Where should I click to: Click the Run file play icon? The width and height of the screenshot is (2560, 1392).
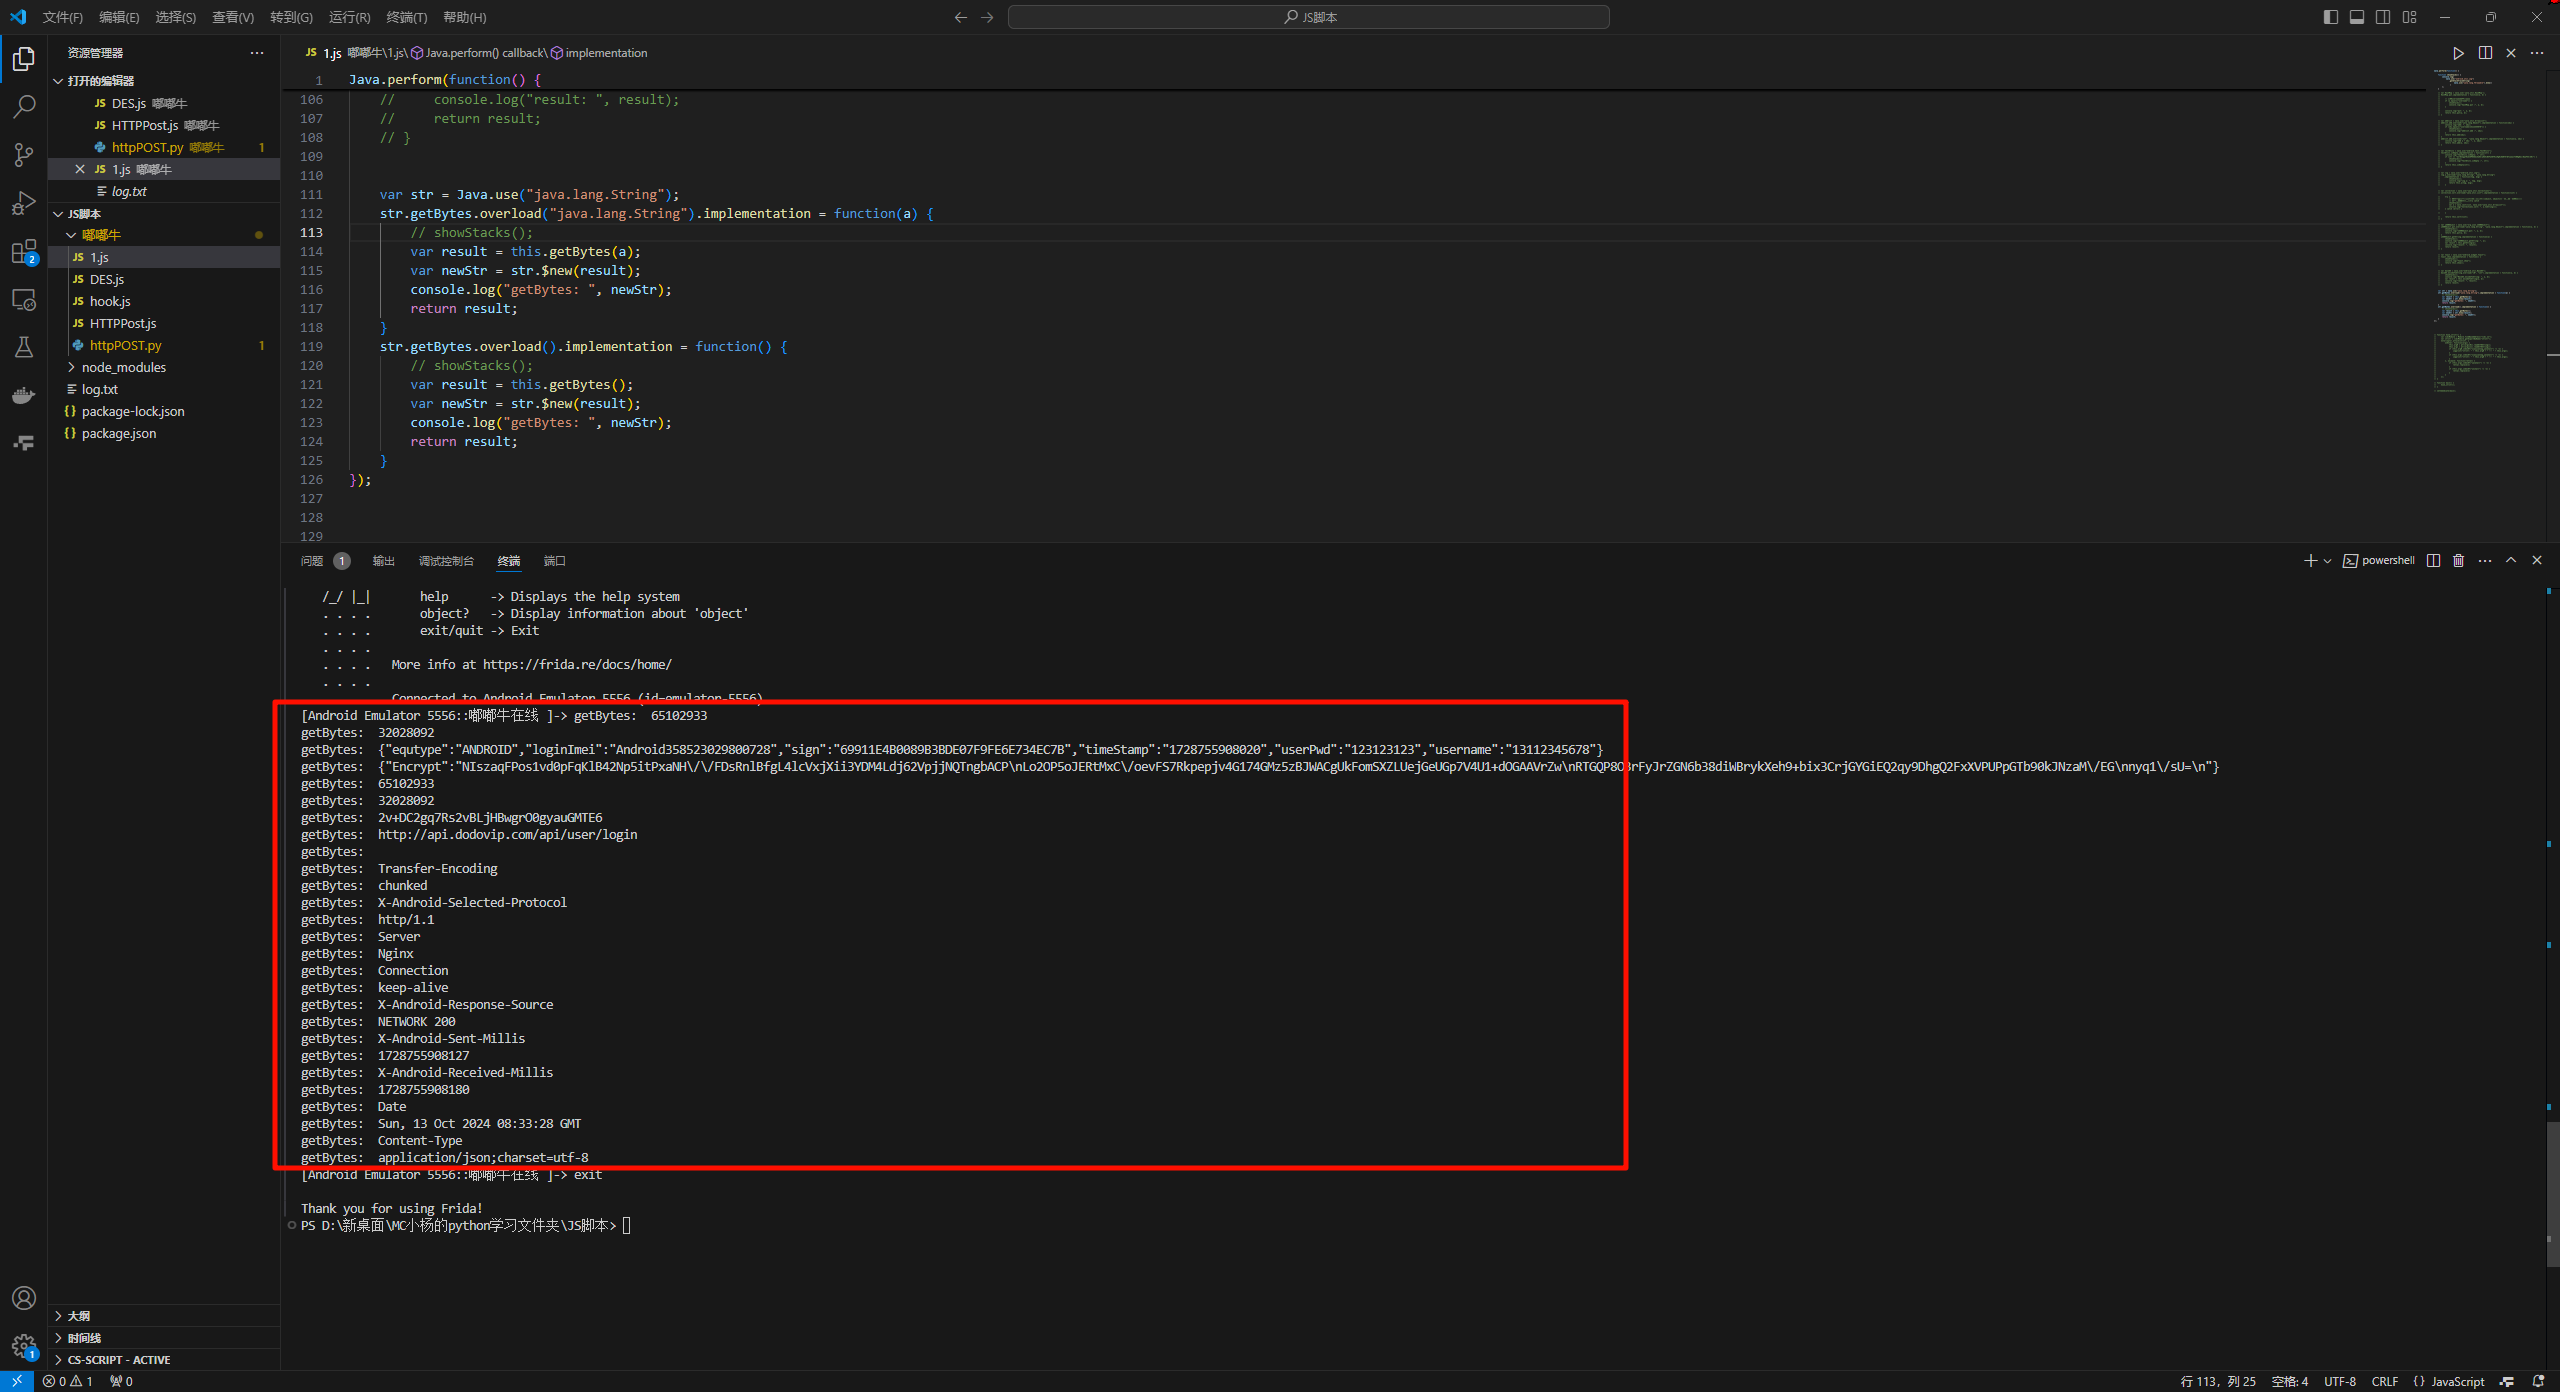pyautogui.click(x=2458, y=53)
